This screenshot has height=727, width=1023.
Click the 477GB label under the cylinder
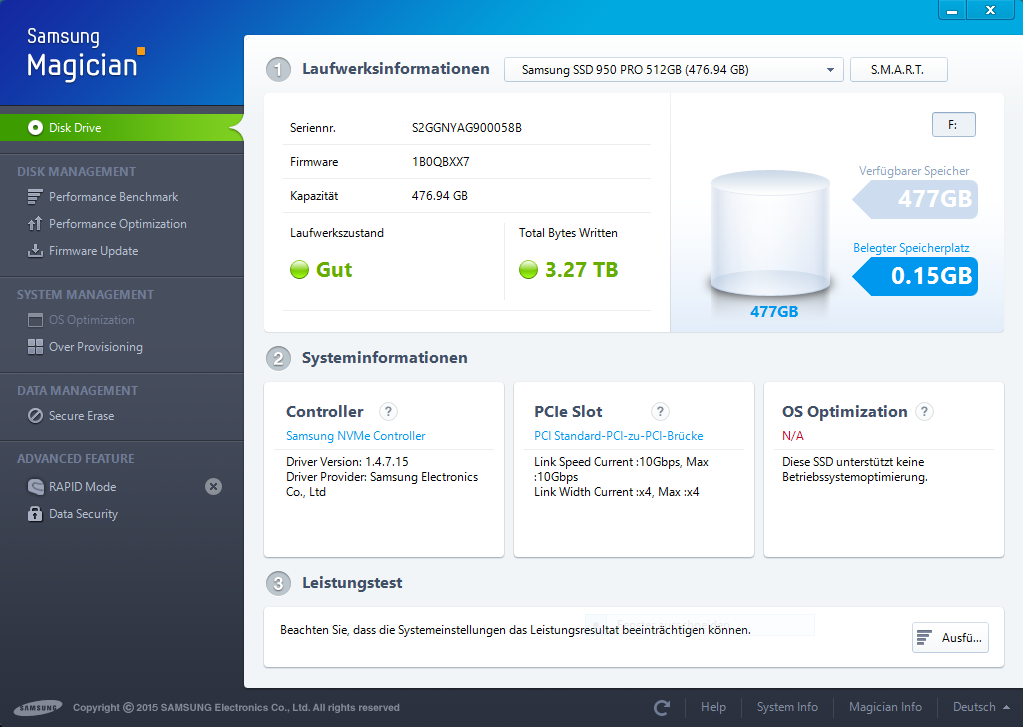pos(774,311)
